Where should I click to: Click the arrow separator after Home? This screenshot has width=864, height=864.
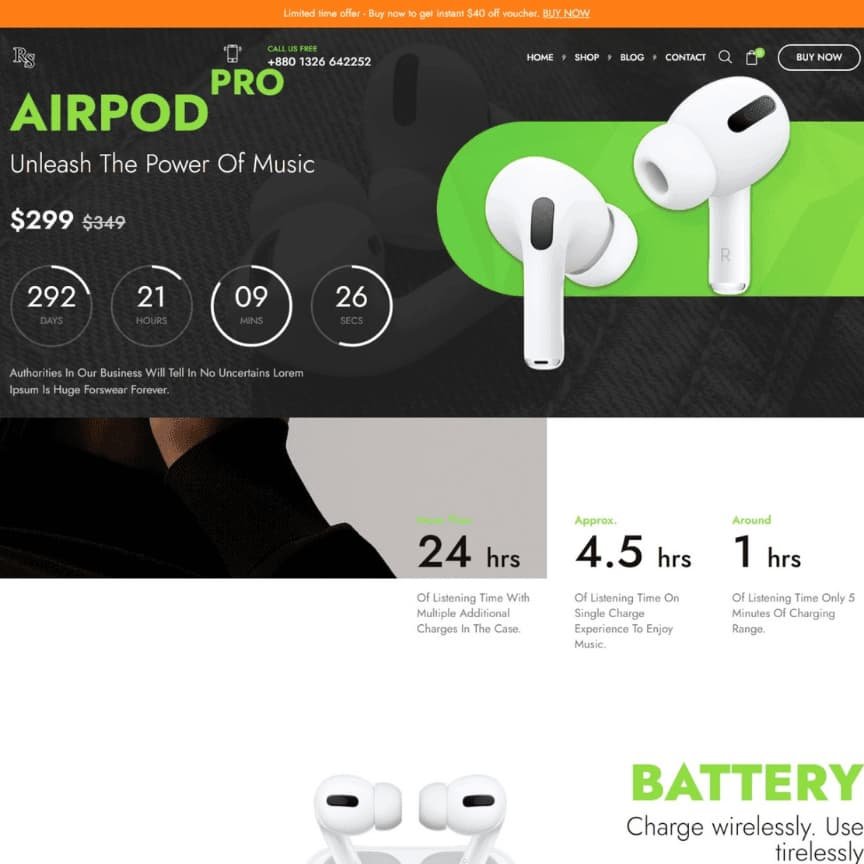coord(564,57)
